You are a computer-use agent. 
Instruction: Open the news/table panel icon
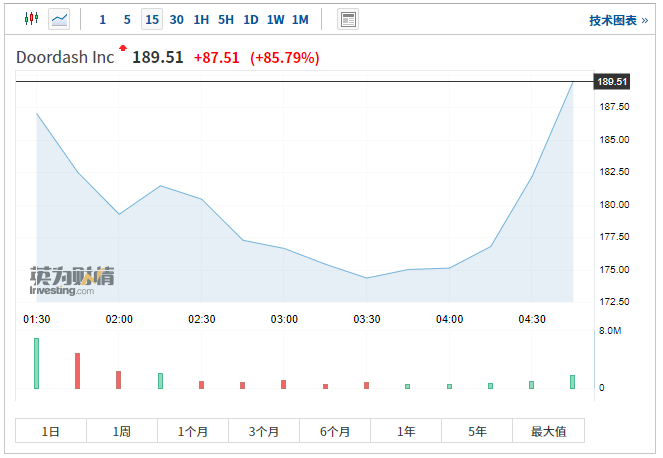pyautogui.click(x=348, y=19)
